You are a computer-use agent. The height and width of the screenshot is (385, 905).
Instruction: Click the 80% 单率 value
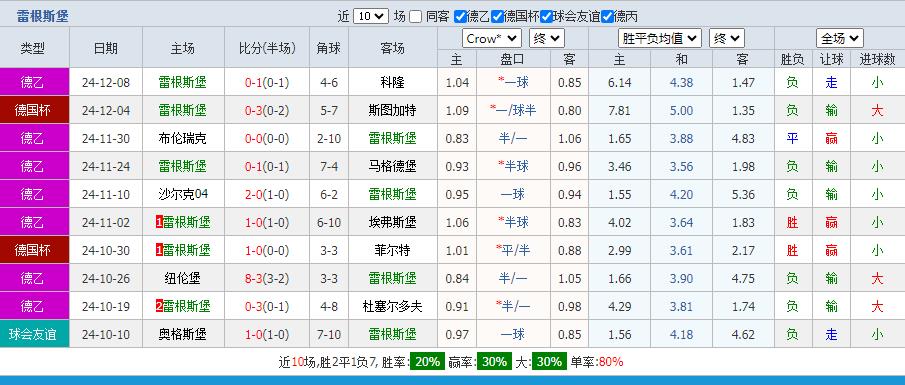[x=611, y=362]
